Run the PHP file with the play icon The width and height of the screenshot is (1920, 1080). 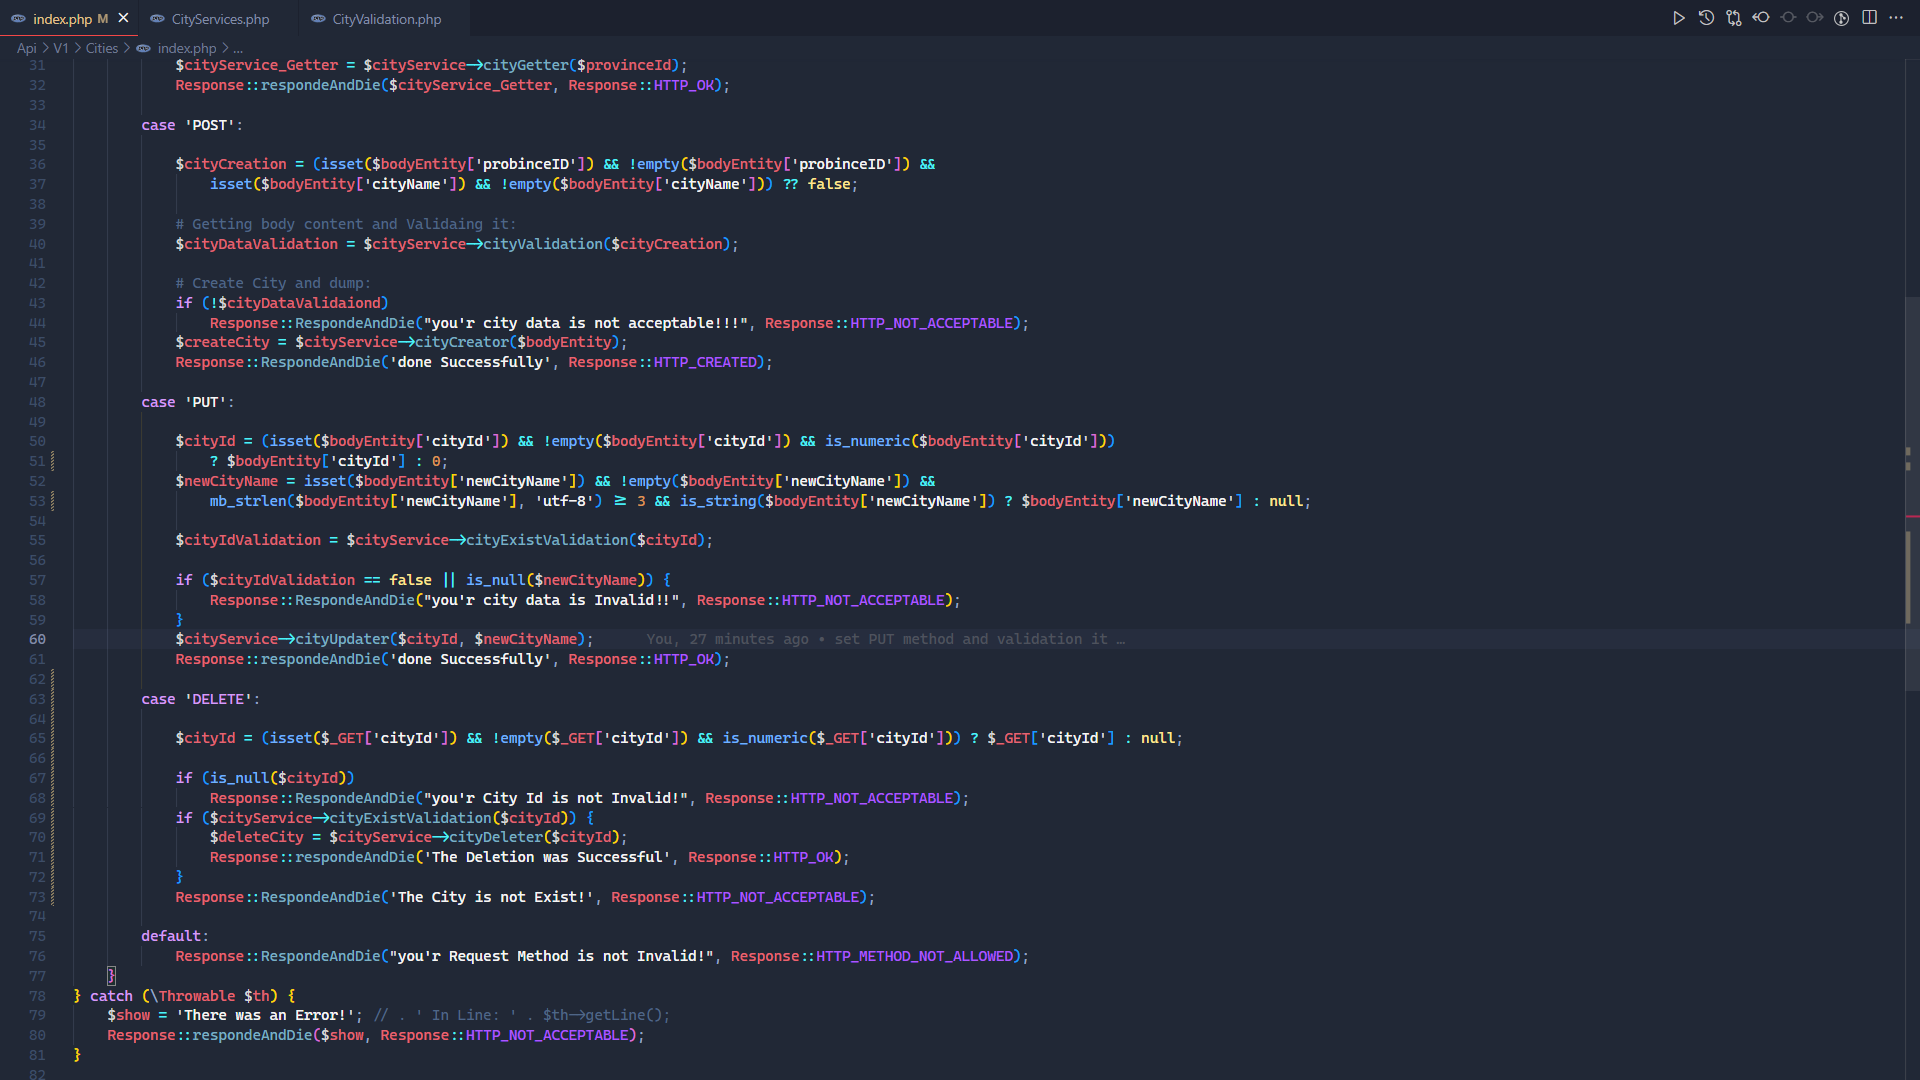coord(1679,18)
